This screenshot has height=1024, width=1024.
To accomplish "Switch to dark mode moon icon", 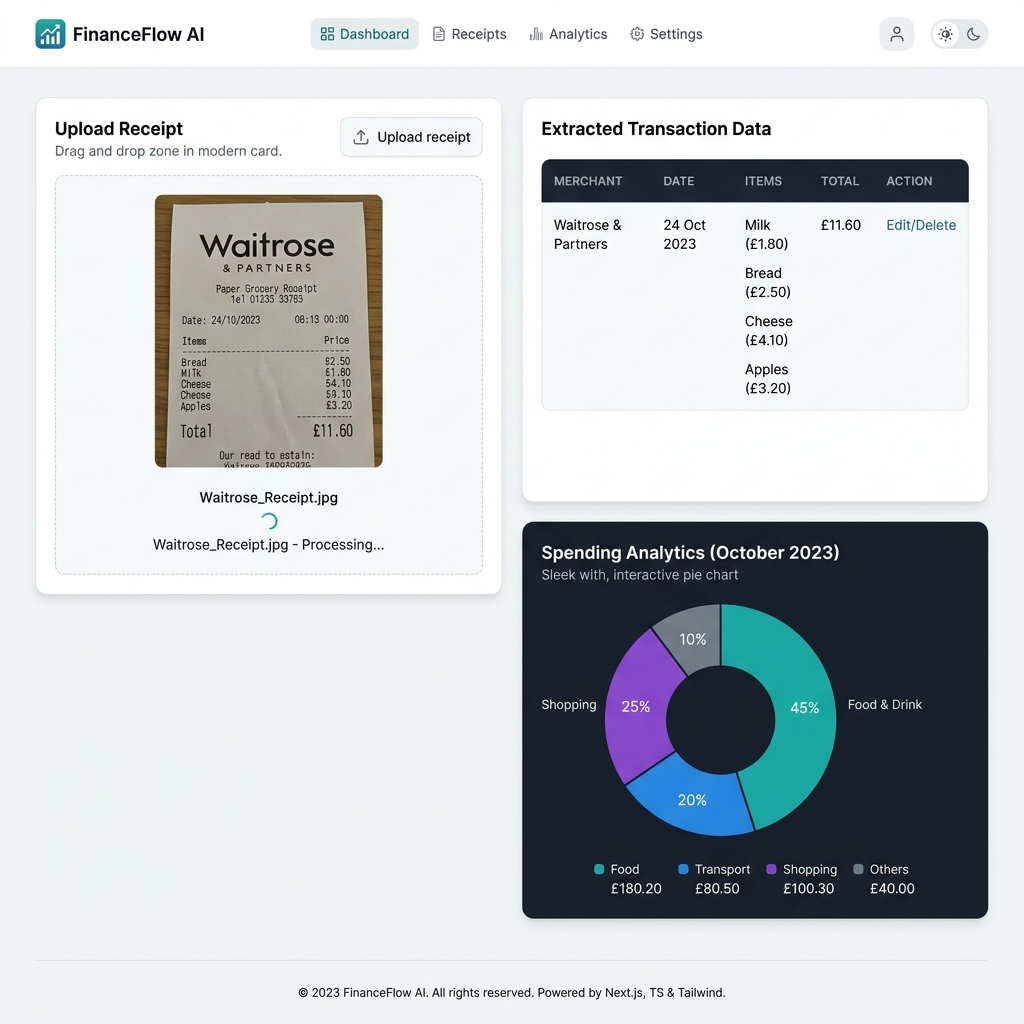I will click(973, 34).
